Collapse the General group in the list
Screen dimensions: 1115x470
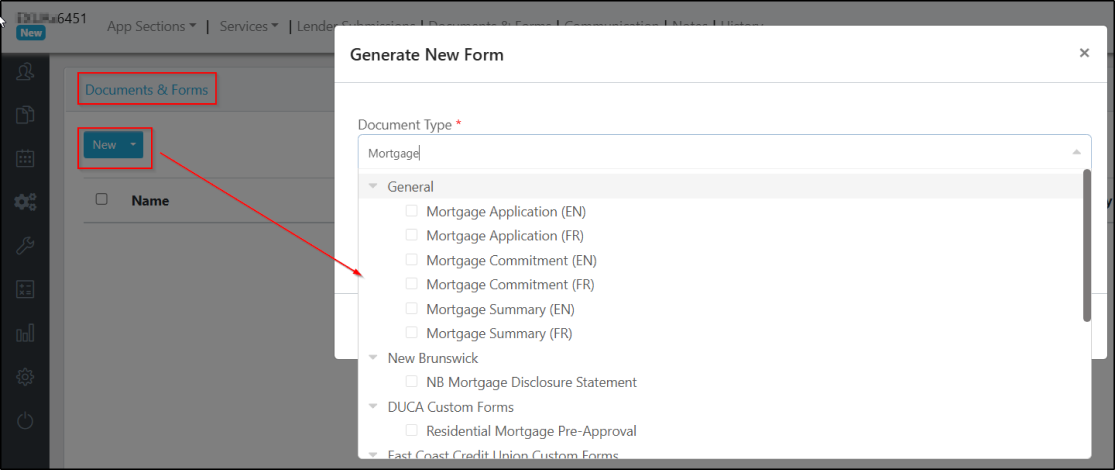(x=373, y=187)
